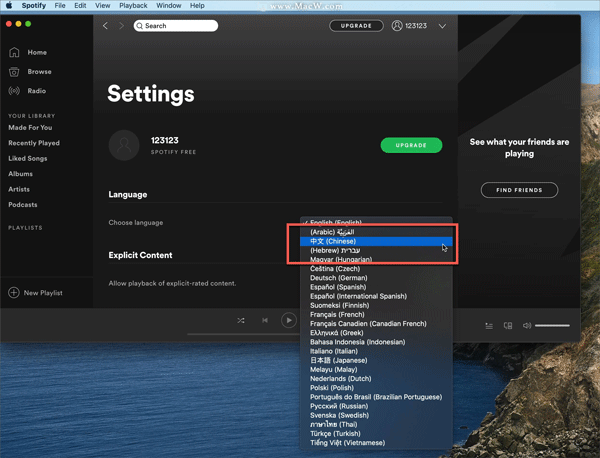
Task: Choose Japanese in the language dropdown
Action: point(338,360)
